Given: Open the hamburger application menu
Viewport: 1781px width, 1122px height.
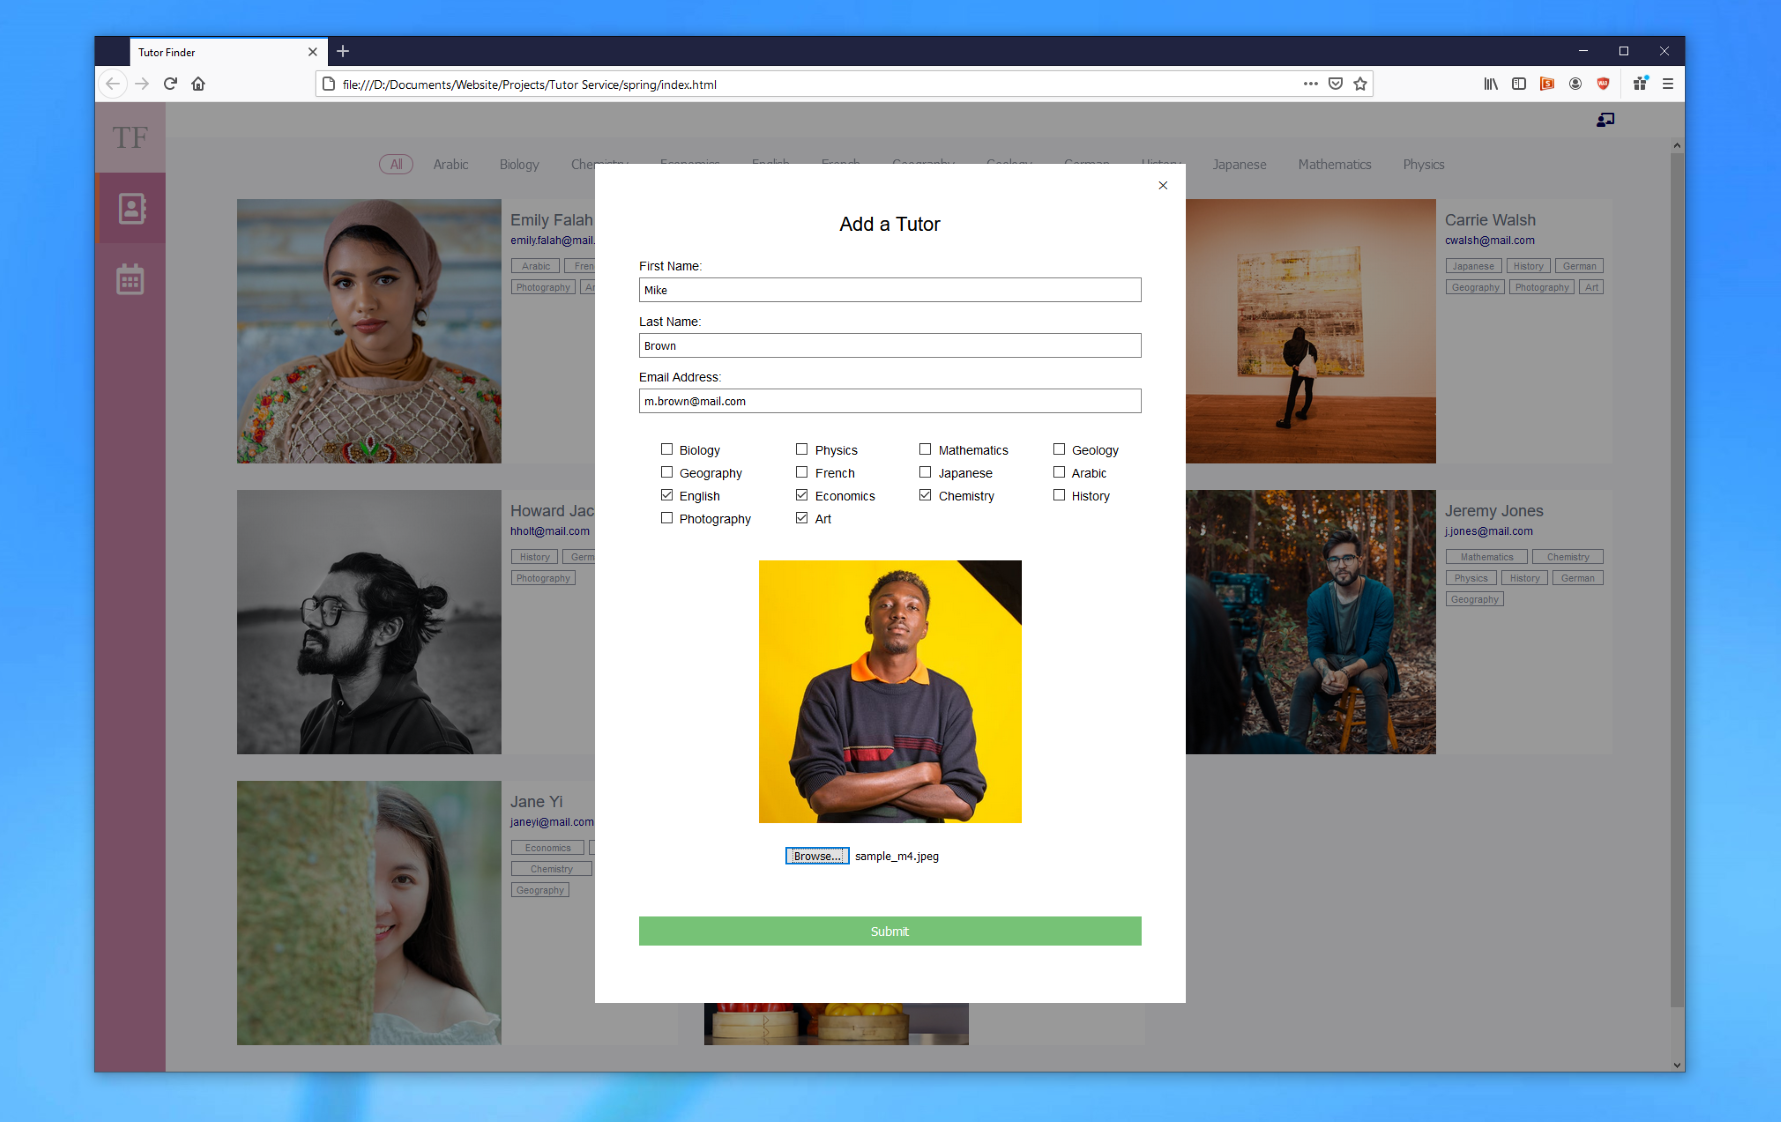Looking at the screenshot, I should pos(1668,84).
